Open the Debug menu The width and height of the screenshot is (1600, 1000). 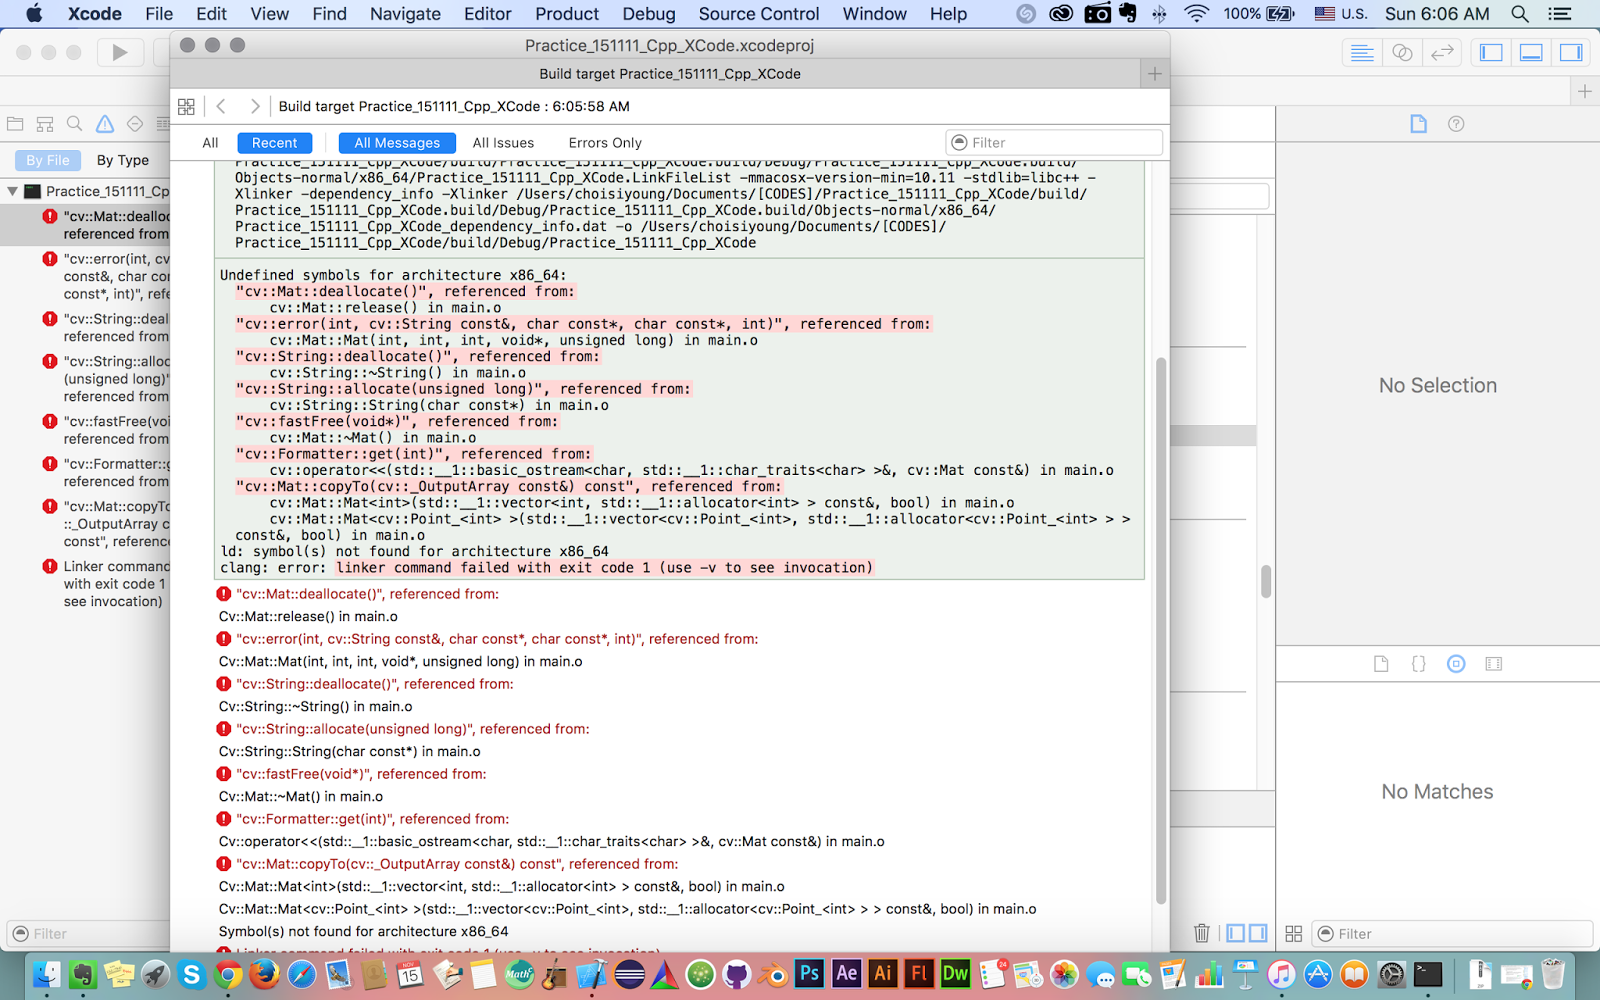649,14
